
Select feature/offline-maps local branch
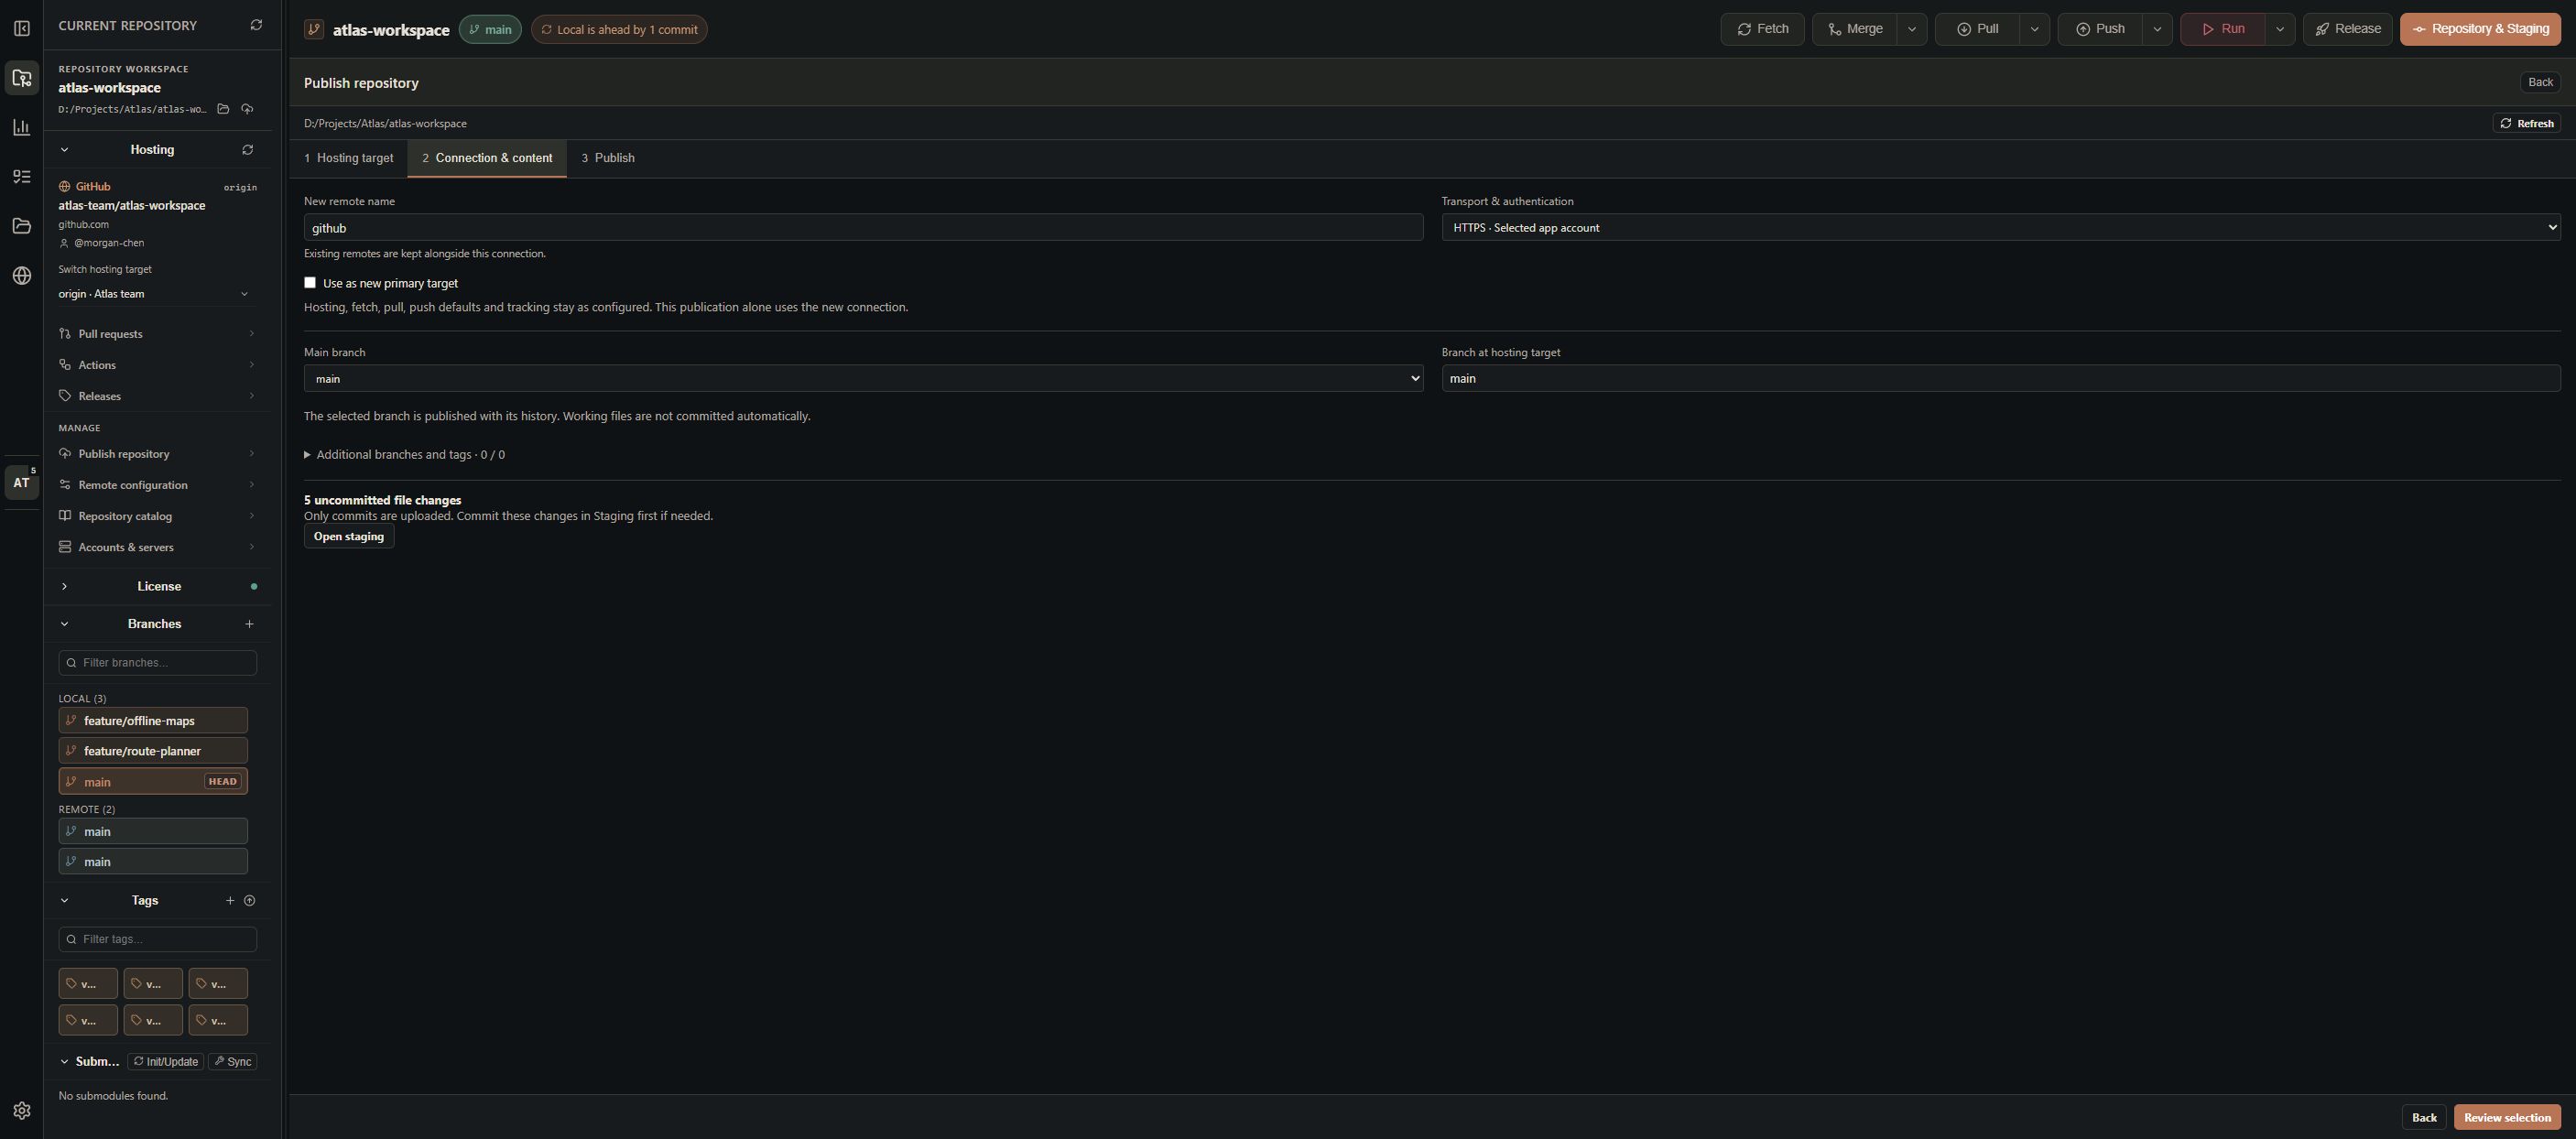tap(153, 721)
